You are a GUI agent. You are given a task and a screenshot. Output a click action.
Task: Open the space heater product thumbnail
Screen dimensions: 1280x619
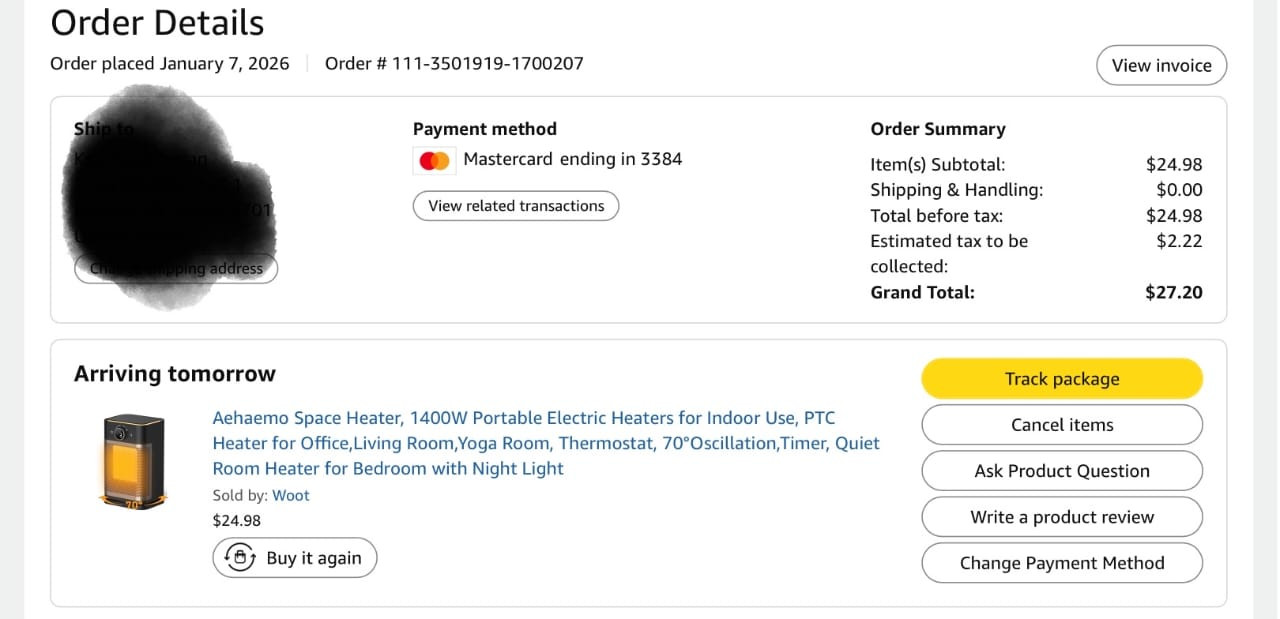(x=133, y=461)
